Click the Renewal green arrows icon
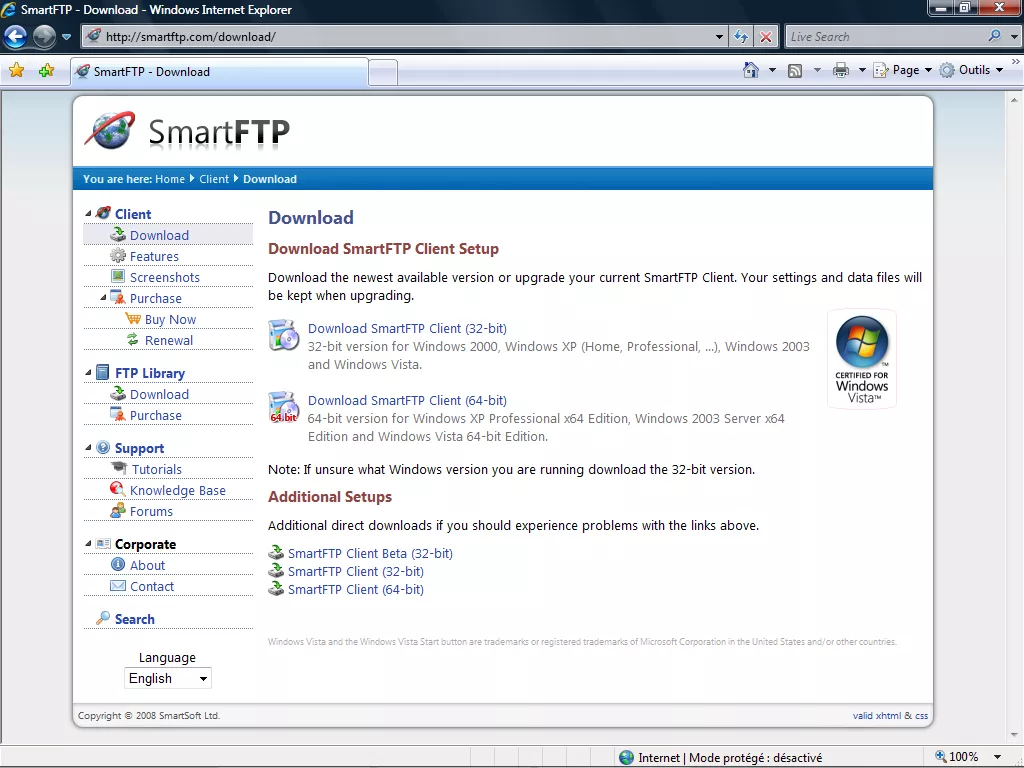The image size is (1024, 768). (x=133, y=340)
